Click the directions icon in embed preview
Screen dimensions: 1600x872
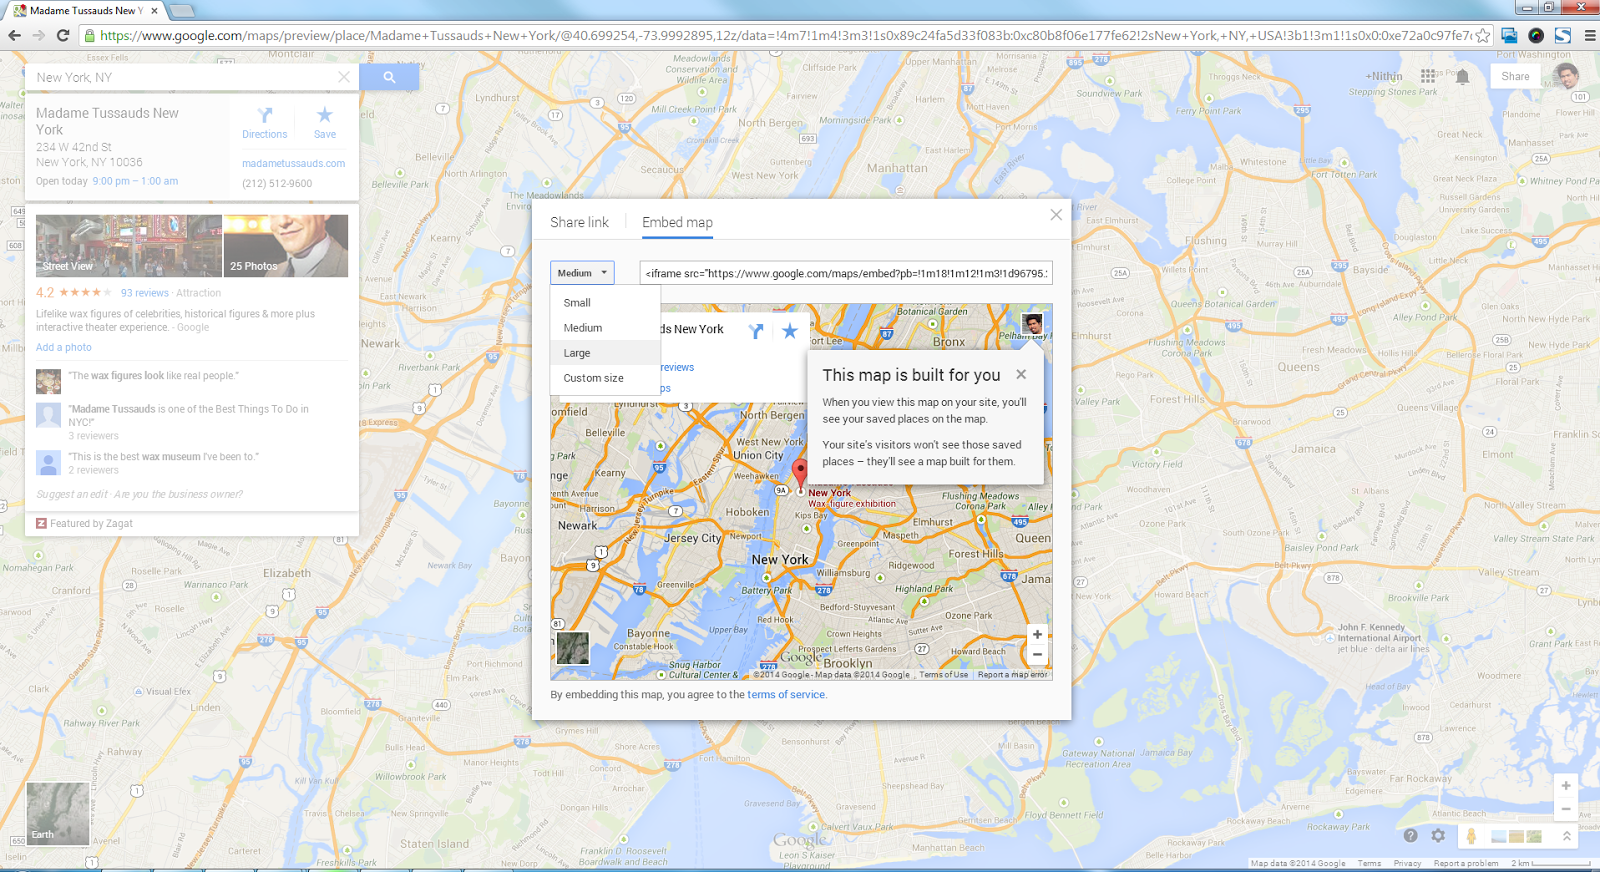pyautogui.click(x=756, y=331)
